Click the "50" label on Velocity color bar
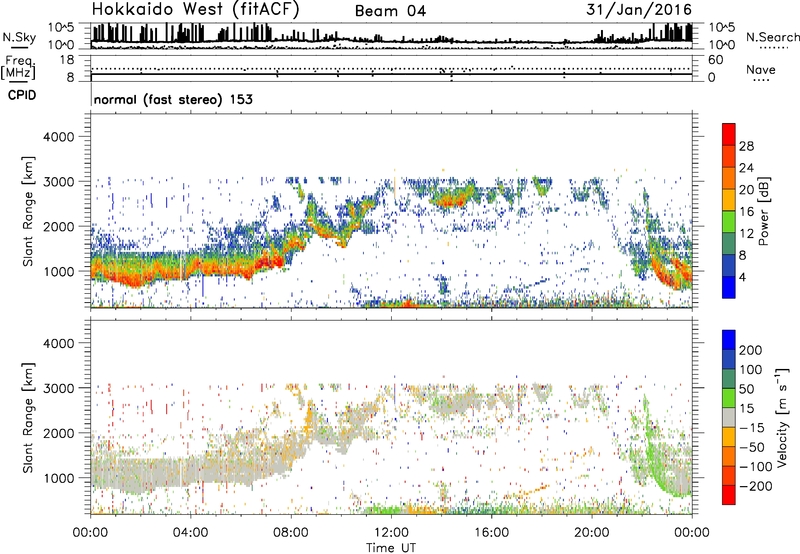The image size is (800, 554). (747, 389)
